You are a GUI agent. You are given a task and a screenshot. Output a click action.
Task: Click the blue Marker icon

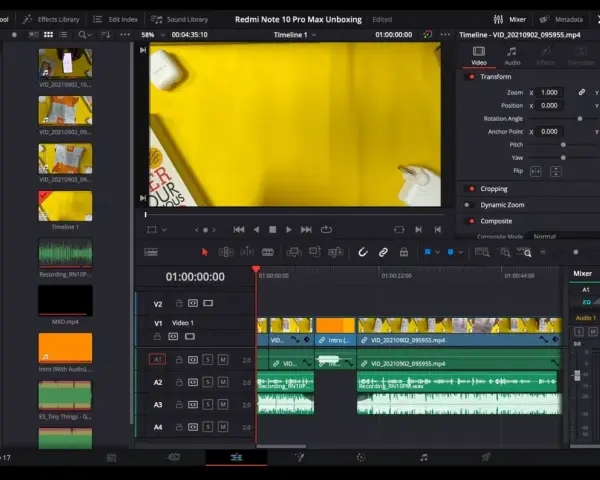[x=450, y=252]
